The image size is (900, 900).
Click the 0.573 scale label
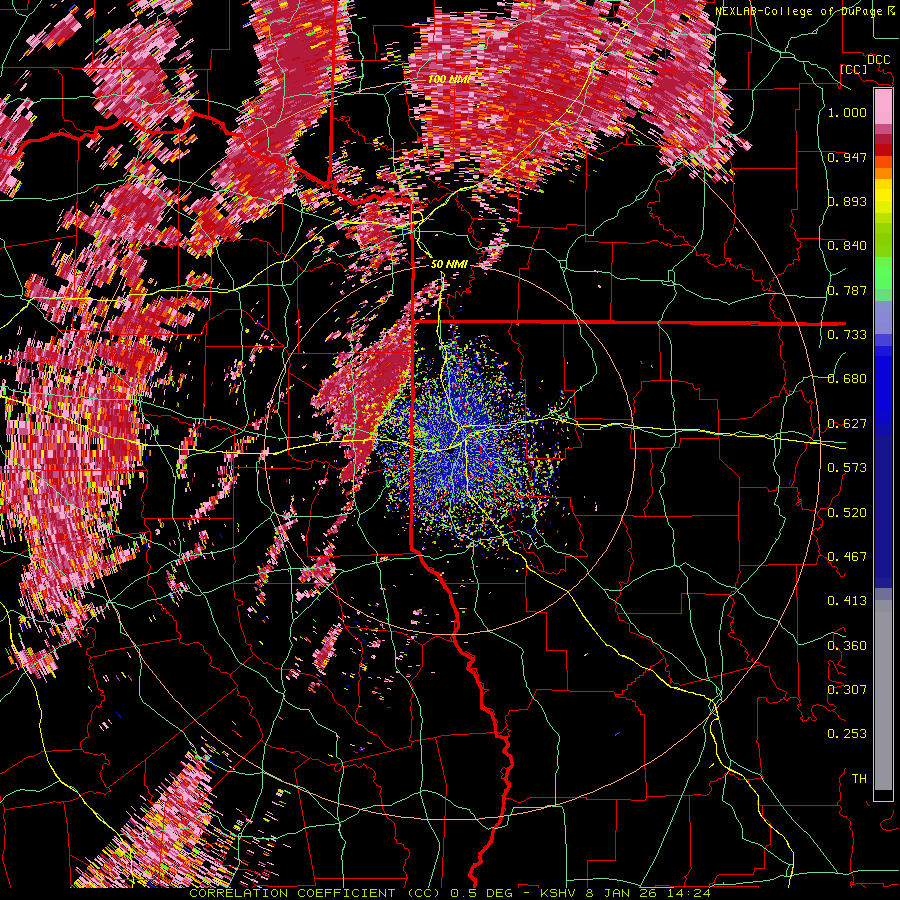847,468
